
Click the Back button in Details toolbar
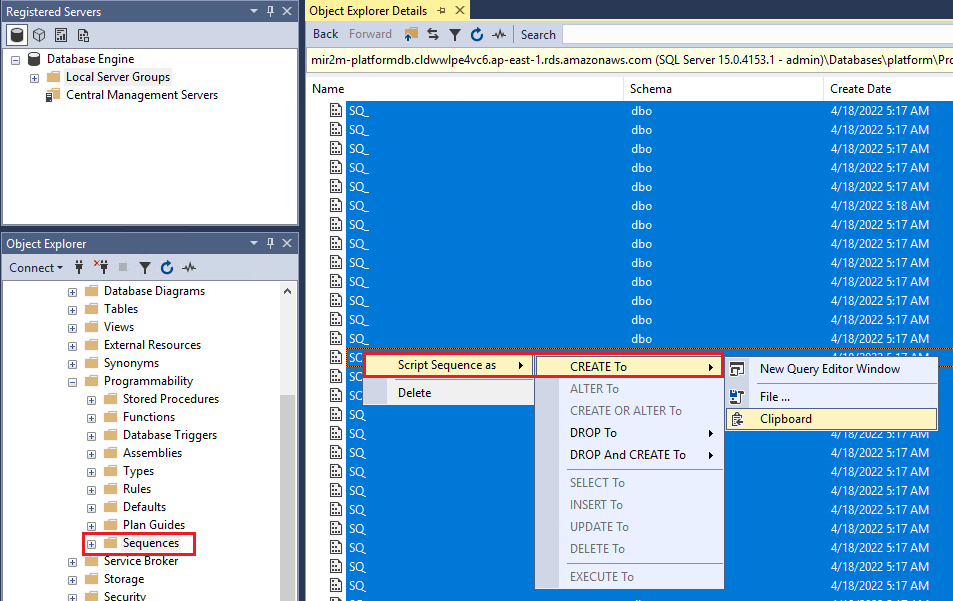click(326, 34)
